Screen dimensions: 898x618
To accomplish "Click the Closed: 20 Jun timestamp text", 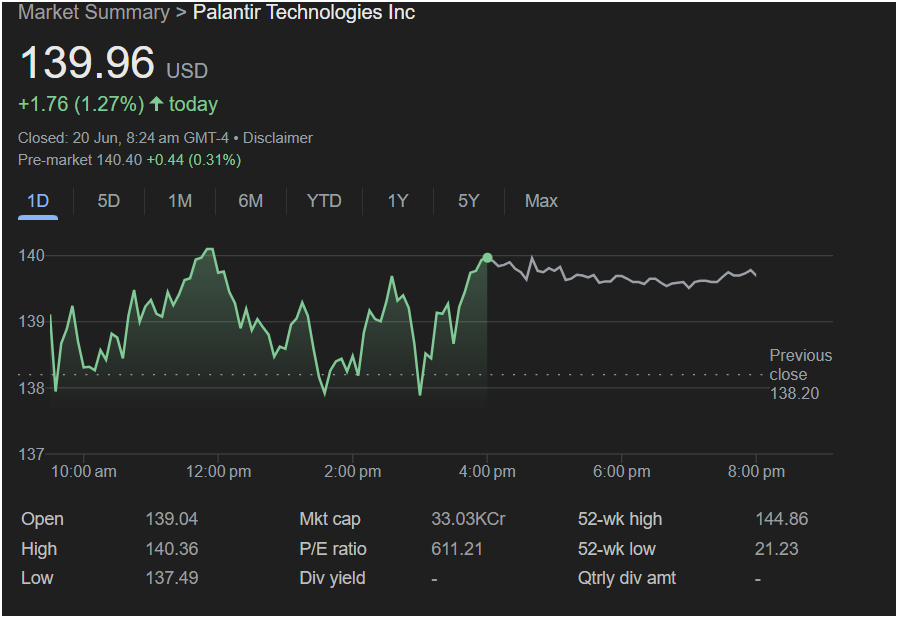I will (123, 138).
